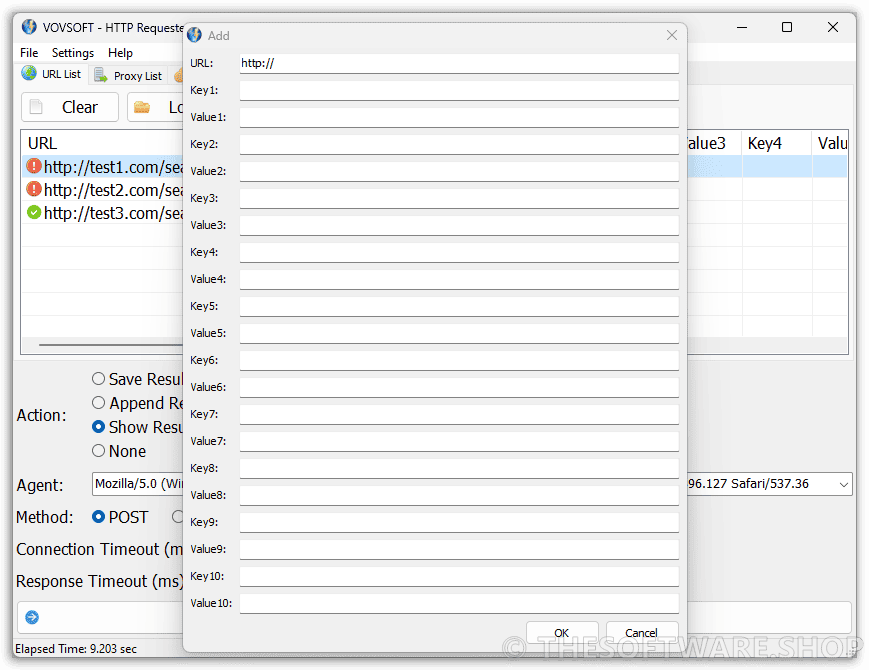Select the http://test3.com row text
The image size is (869, 670).
(113, 213)
